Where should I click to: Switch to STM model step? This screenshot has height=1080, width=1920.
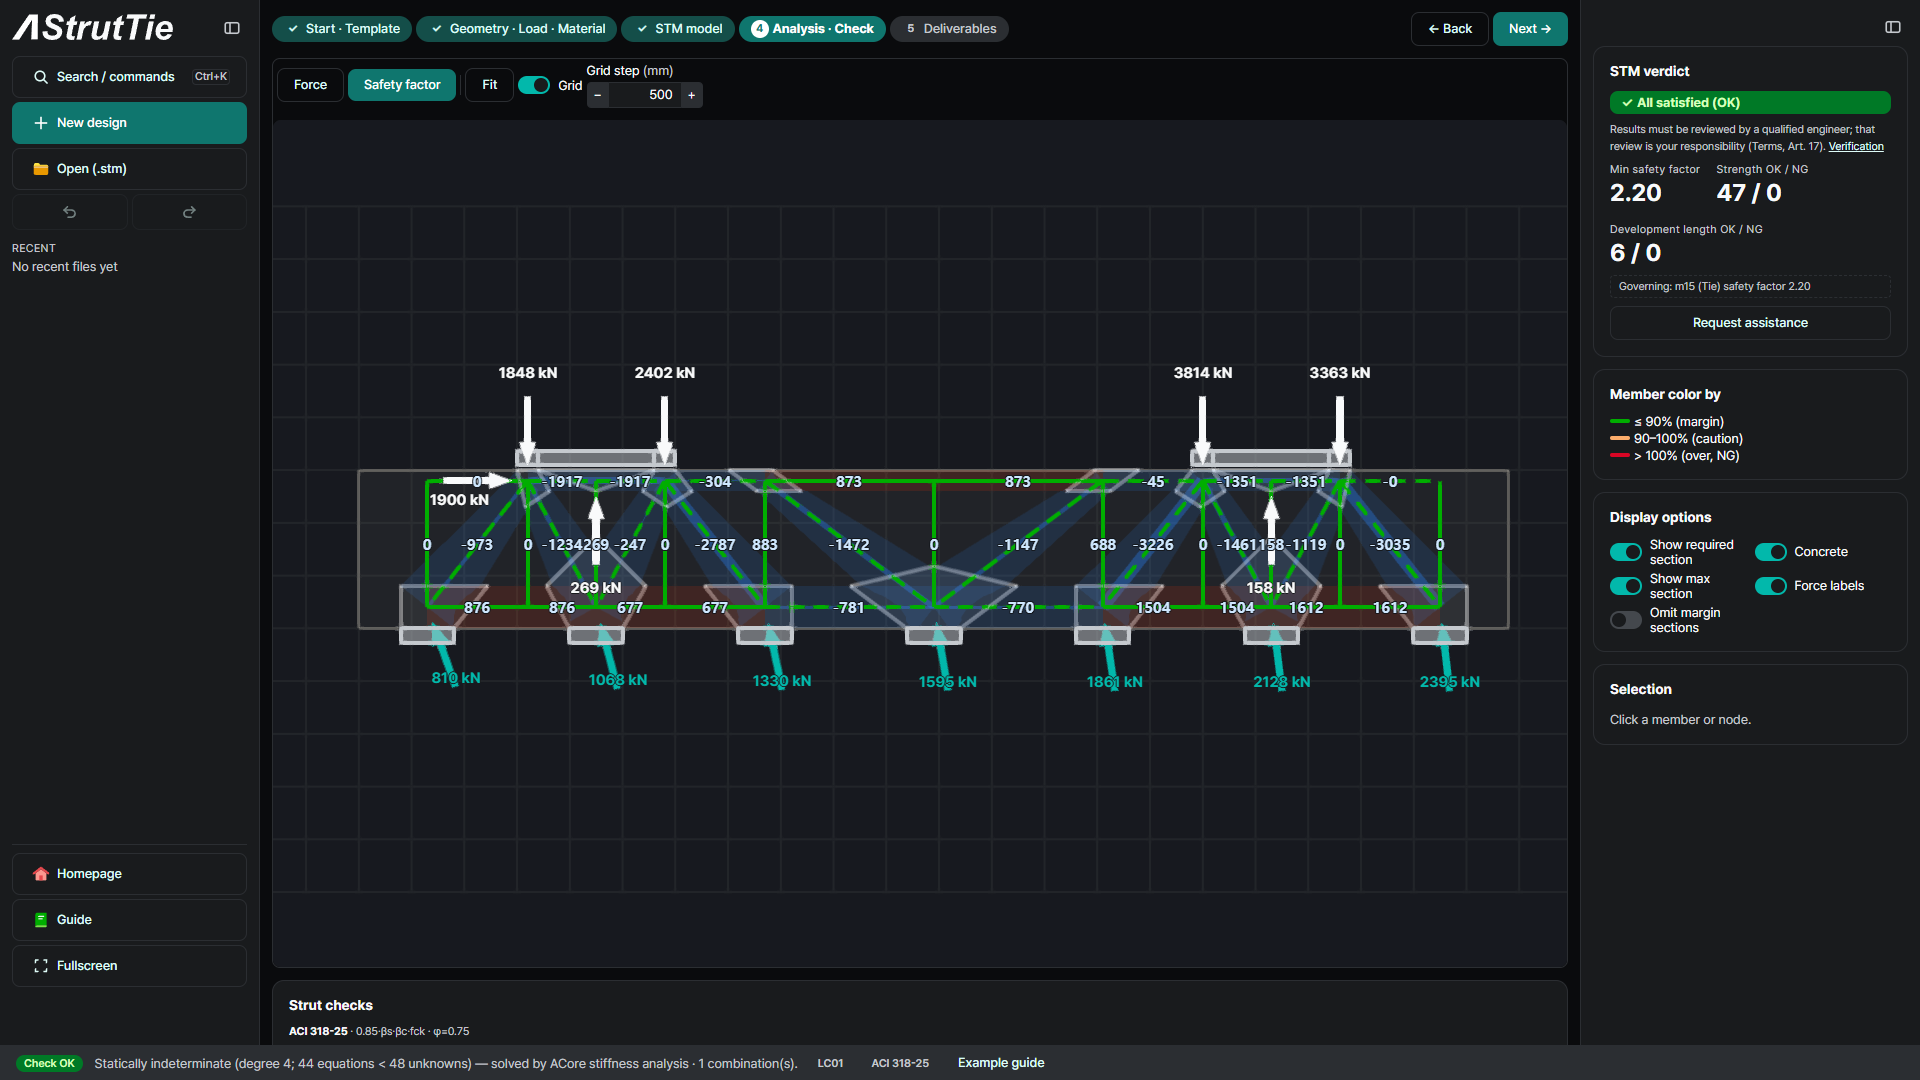(678, 29)
